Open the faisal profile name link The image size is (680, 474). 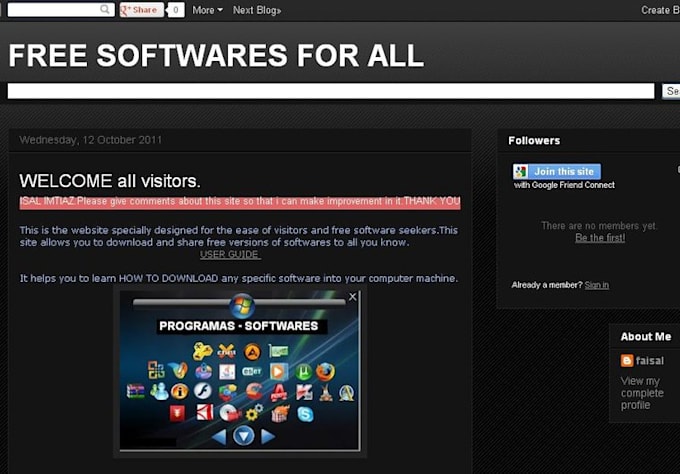click(x=650, y=360)
